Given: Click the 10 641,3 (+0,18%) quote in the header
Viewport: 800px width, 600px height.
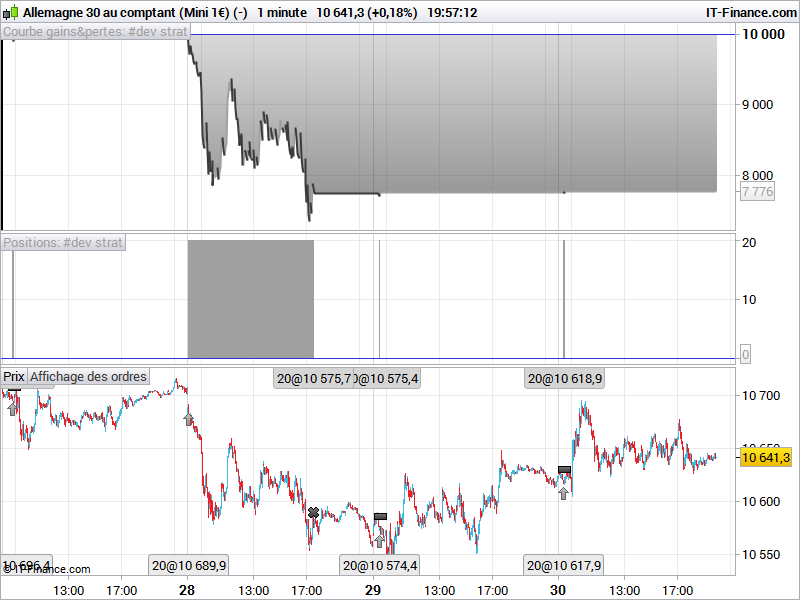Looking at the screenshot, I should pyautogui.click(x=366, y=12).
